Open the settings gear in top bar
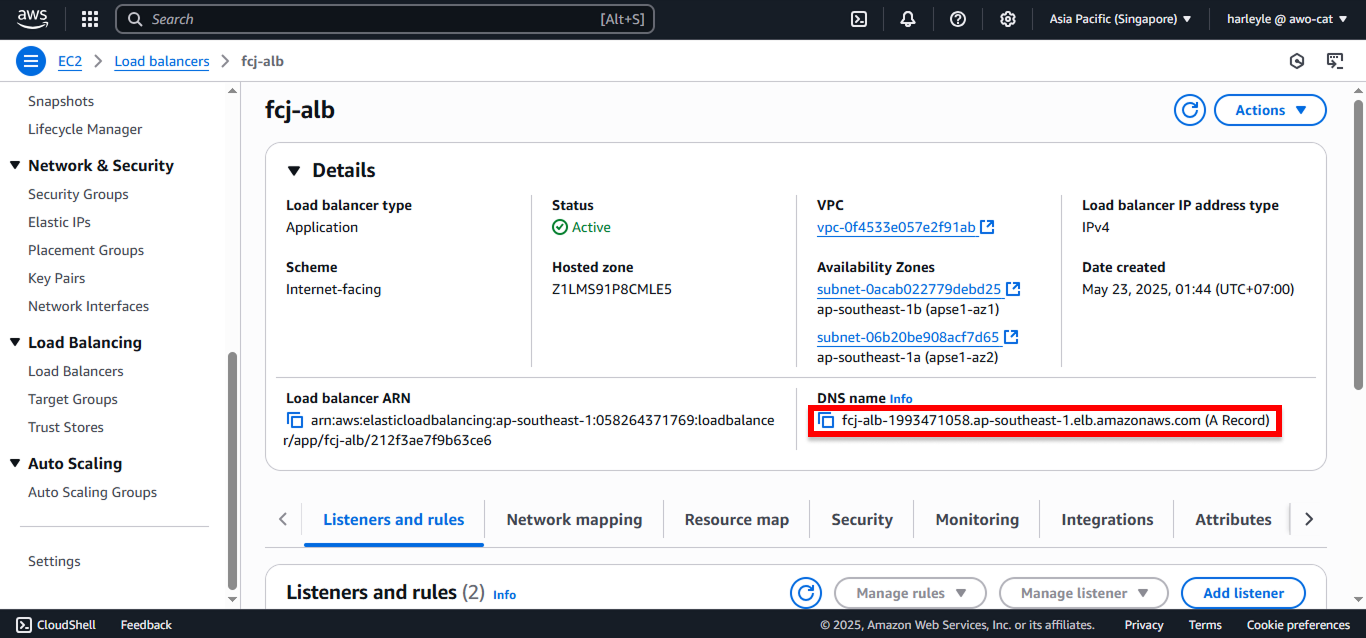1366x638 pixels. (1008, 19)
